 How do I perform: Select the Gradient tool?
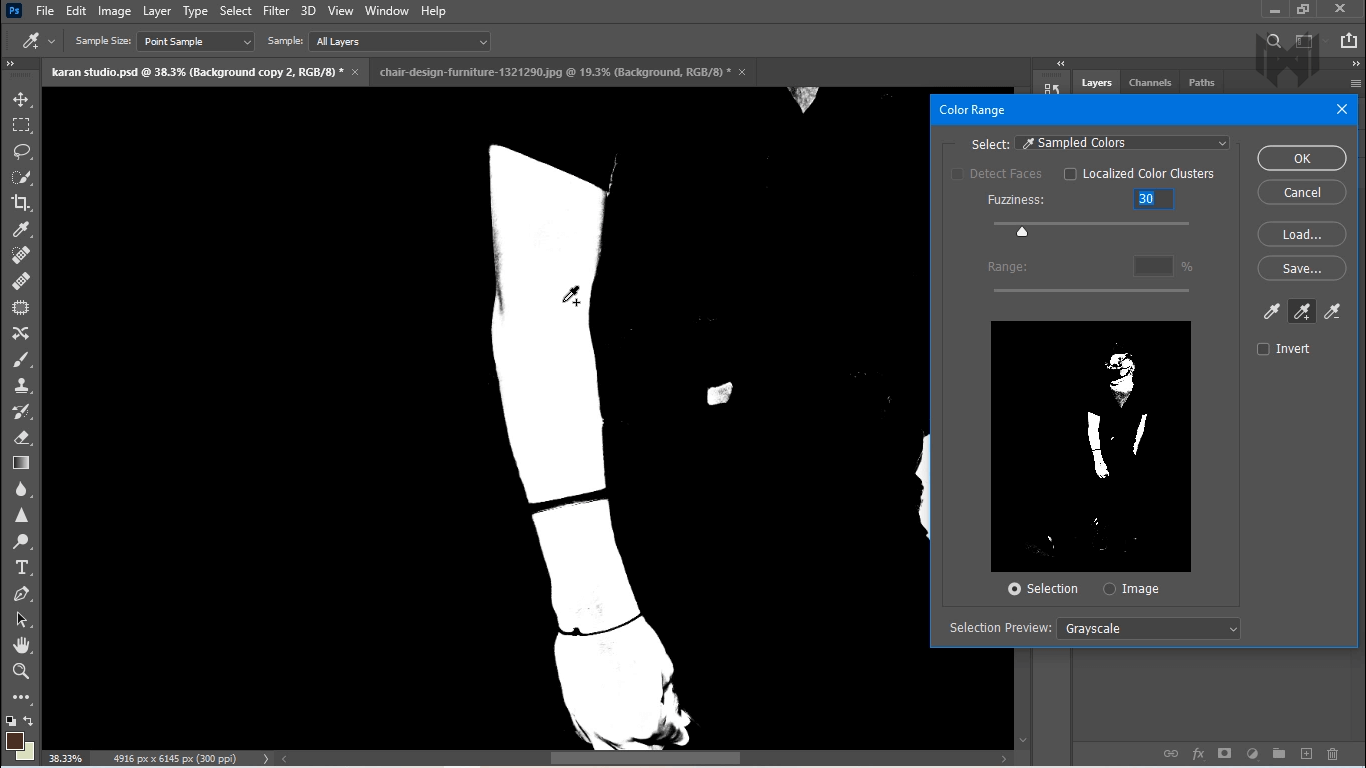pos(21,463)
